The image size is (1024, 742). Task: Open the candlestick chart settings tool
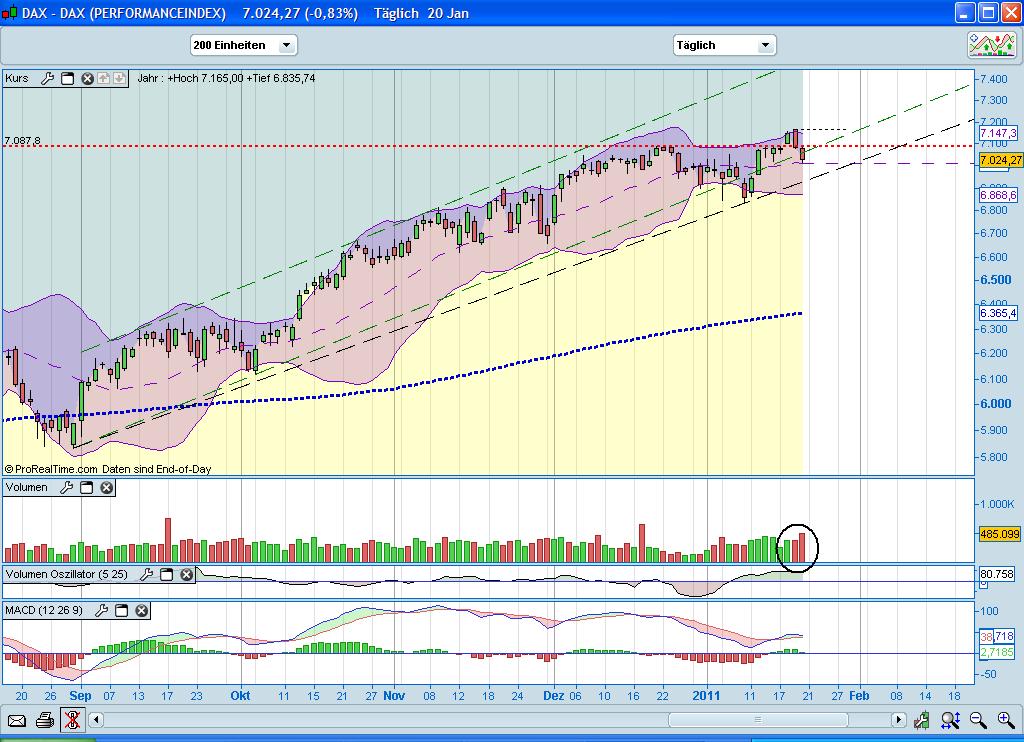click(922, 720)
